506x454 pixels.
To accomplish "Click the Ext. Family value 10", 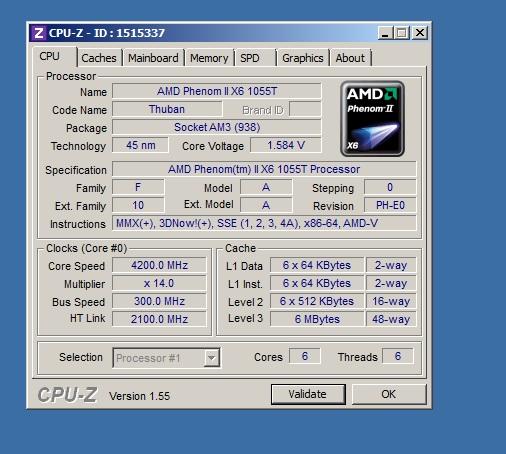I will (138, 205).
